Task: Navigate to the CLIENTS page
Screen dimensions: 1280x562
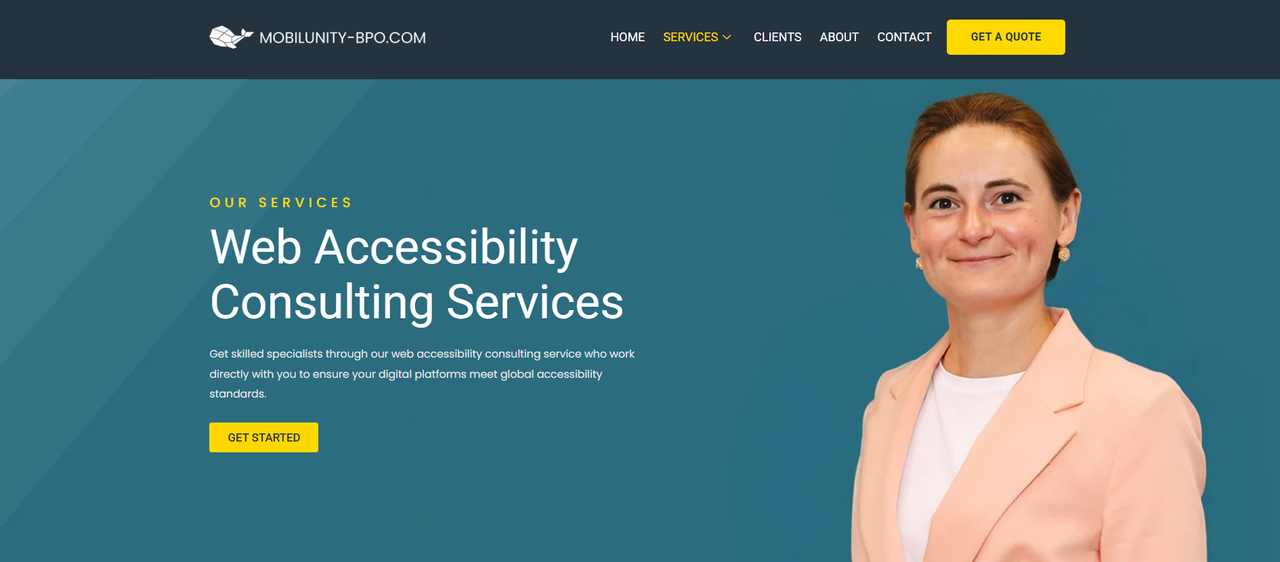Action: coord(777,37)
